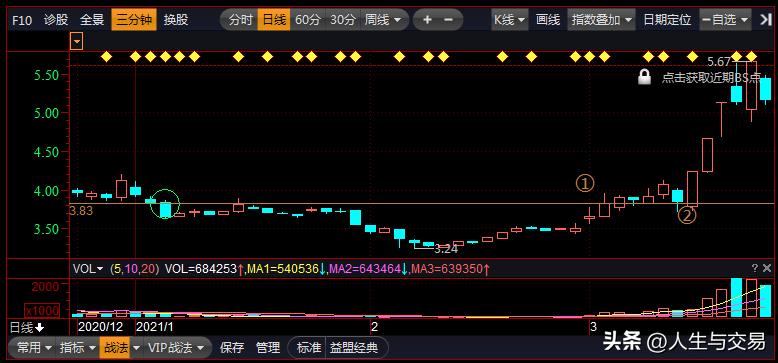Screen dimensions: 778x363
Task: Zoom out chart with minus button
Action: [448, 20]
